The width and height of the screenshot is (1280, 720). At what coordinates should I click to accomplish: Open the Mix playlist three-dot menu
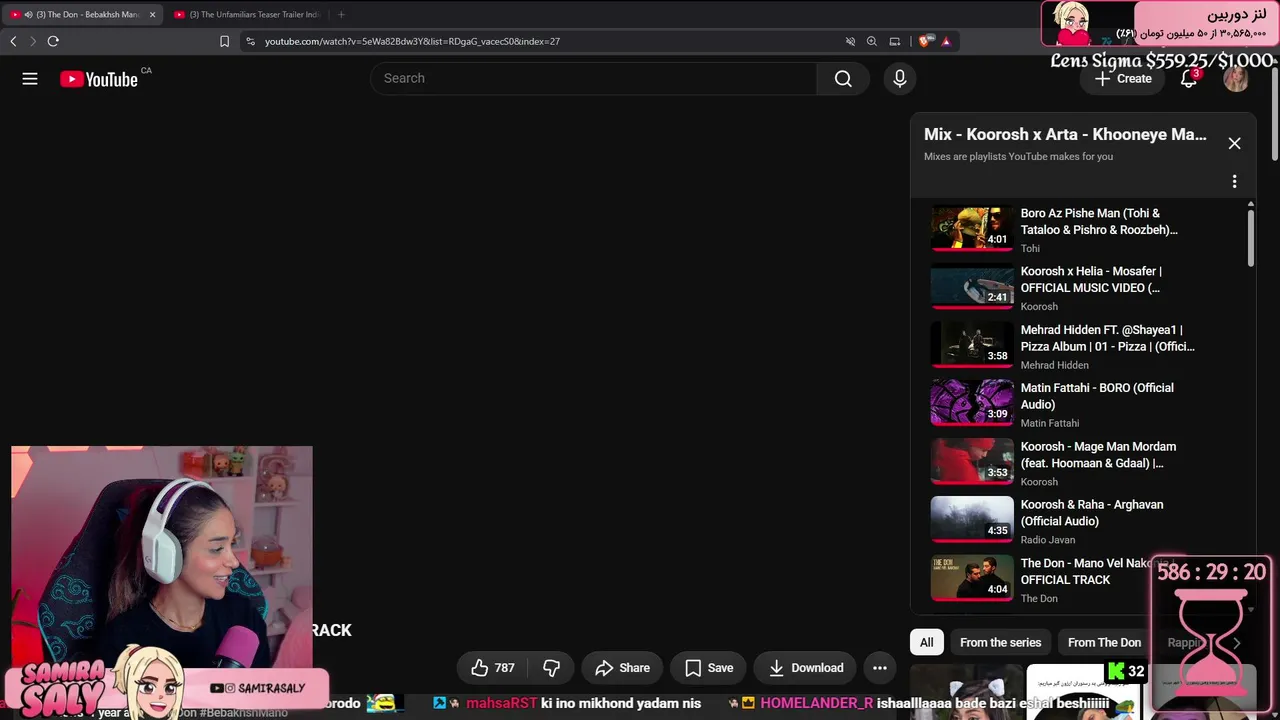pos(1235,181)
